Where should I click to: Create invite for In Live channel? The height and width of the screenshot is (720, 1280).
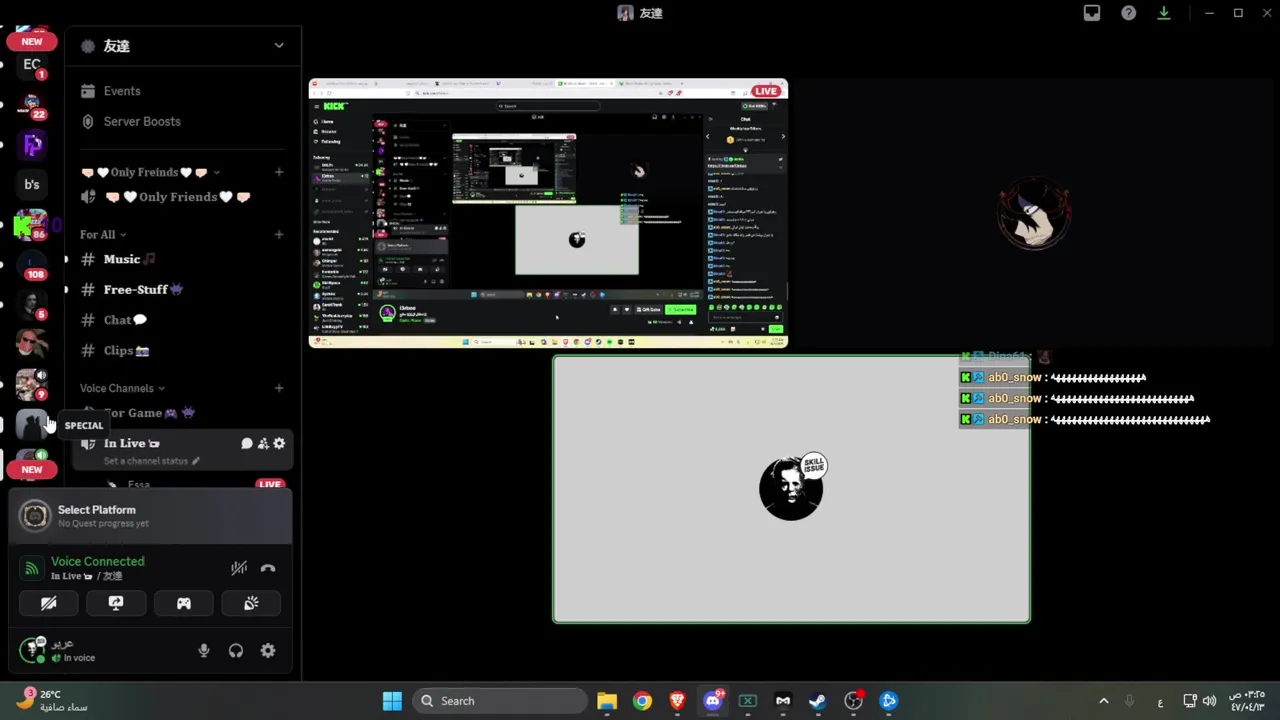tap(263, 443)
